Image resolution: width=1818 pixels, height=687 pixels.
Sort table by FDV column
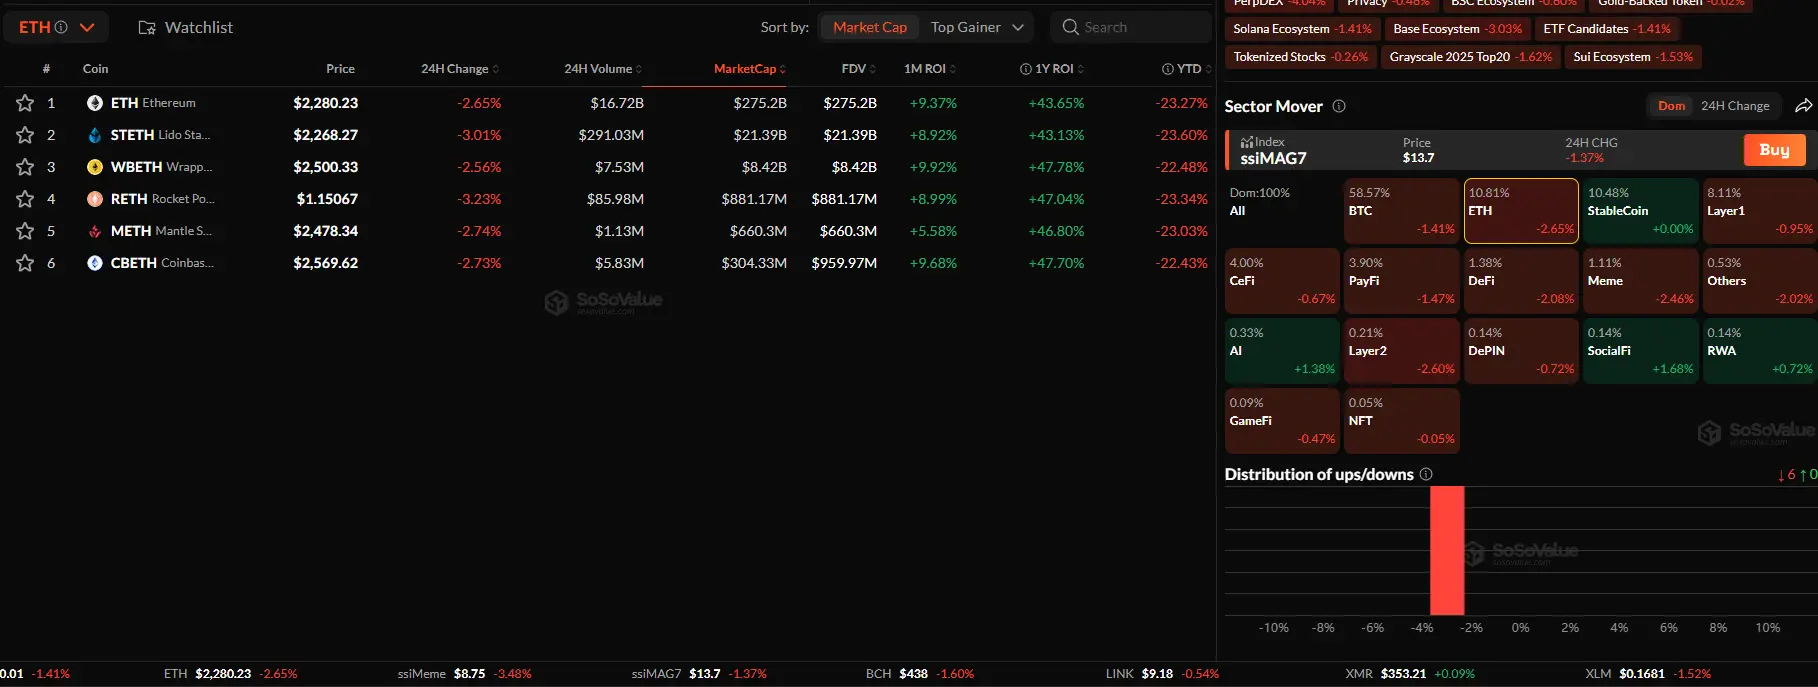click(x=859, y=69)
